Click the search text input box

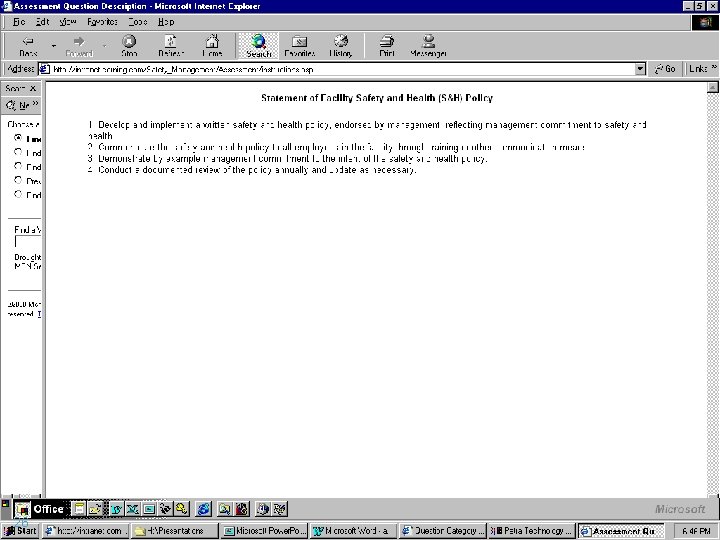click(28, 242)
